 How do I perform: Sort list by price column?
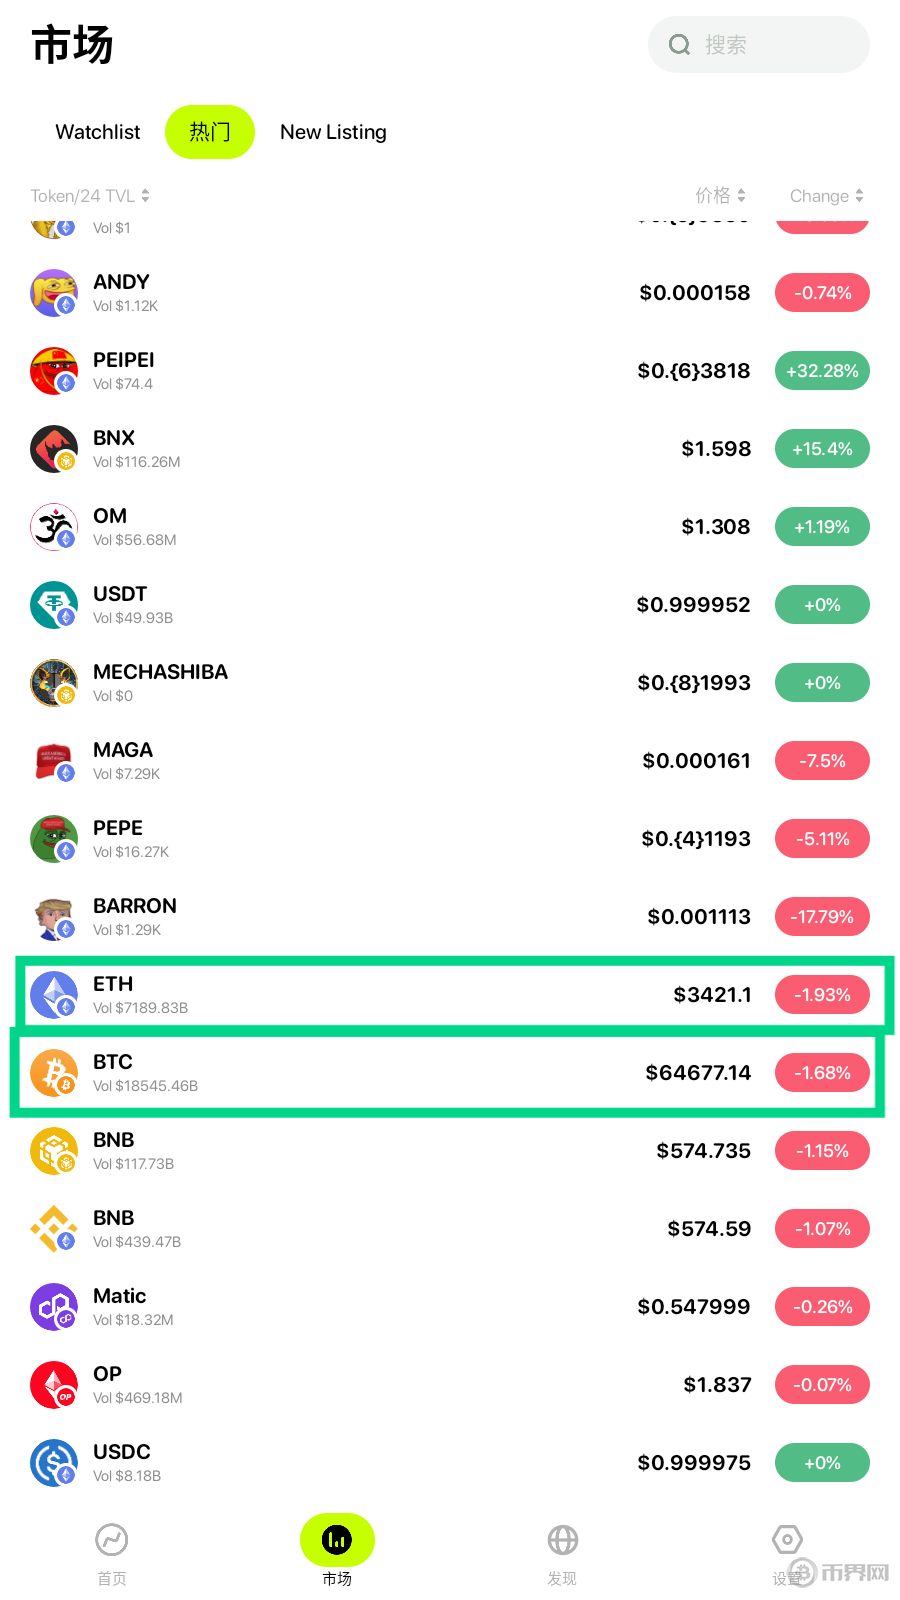click(720, 196)
